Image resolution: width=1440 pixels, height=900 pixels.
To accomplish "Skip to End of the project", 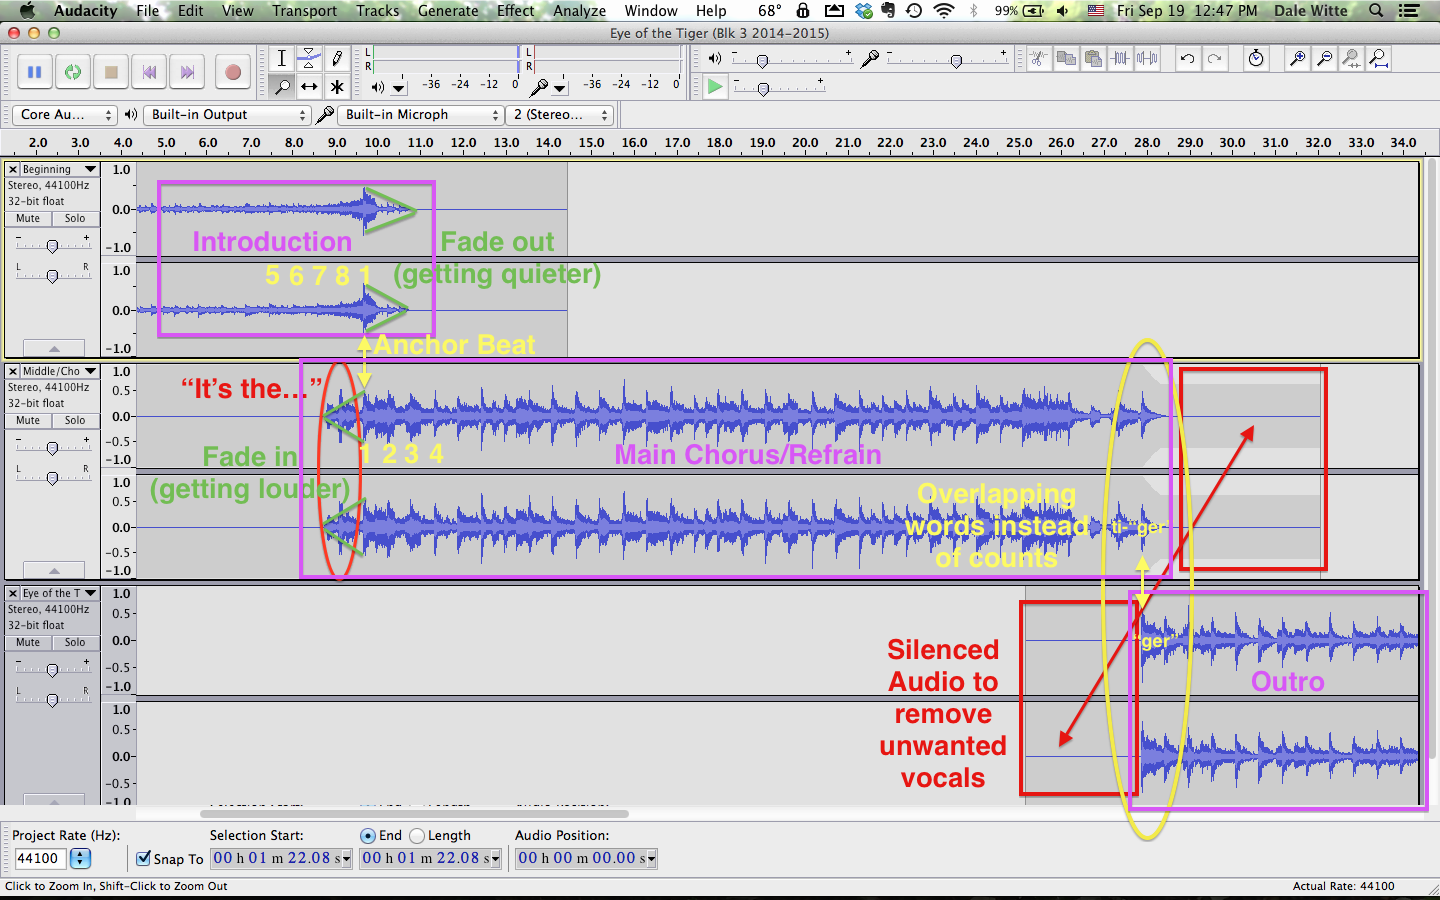I will (x=187, y=72).
